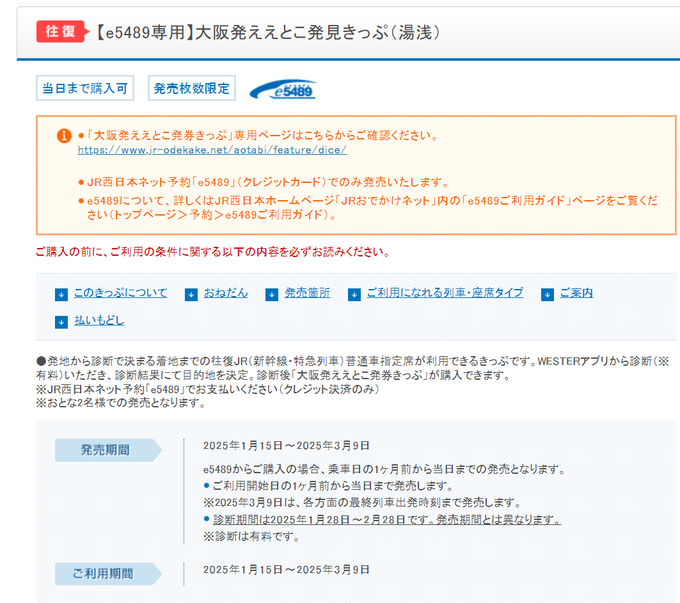Click the 発売期間 date range 2025年1月15日～2025年3月9日
This screenshot has height=603, width=680.
click(x=286, y=446)
